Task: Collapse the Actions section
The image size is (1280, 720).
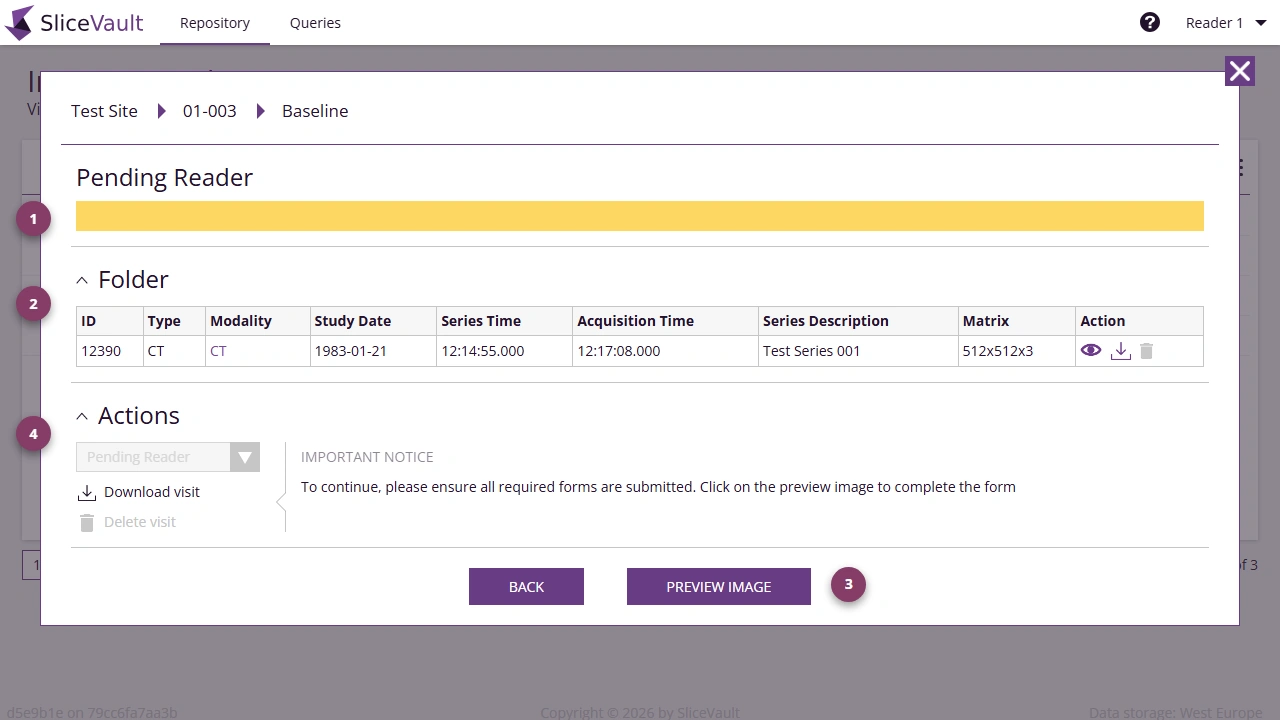Action: 82,416
